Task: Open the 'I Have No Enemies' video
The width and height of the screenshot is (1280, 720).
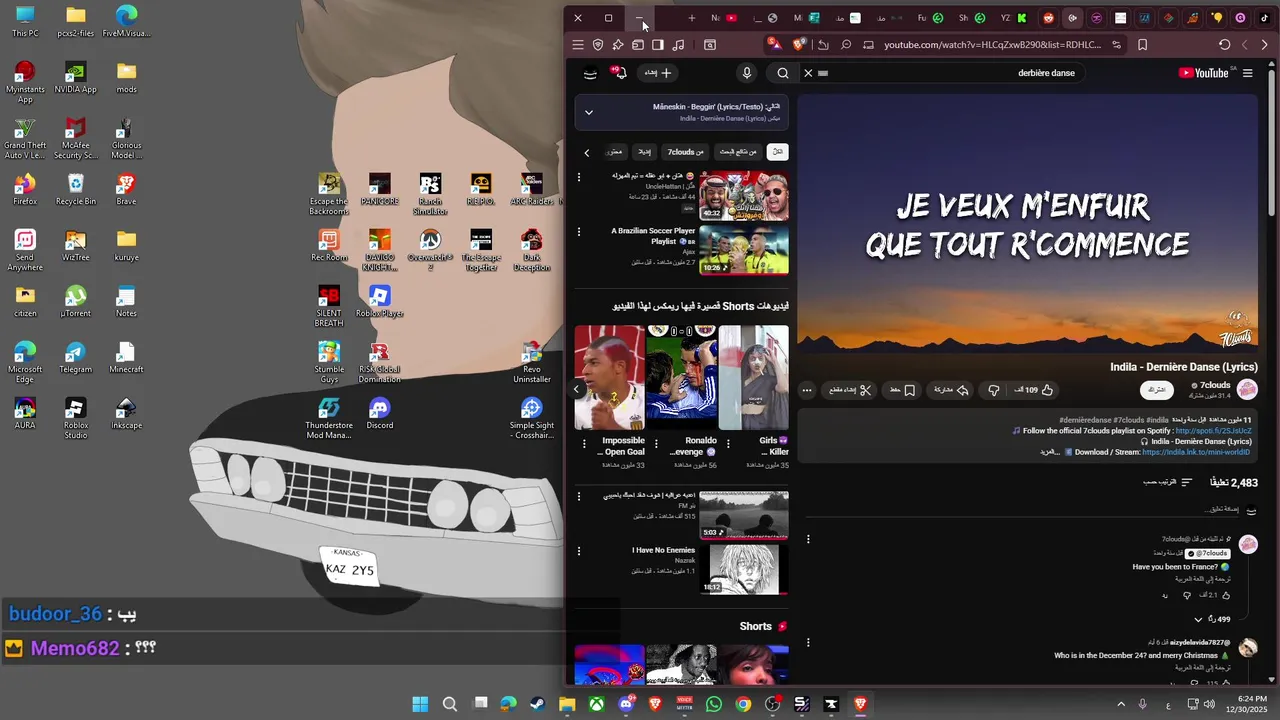Action: click(x=743, y=569)
